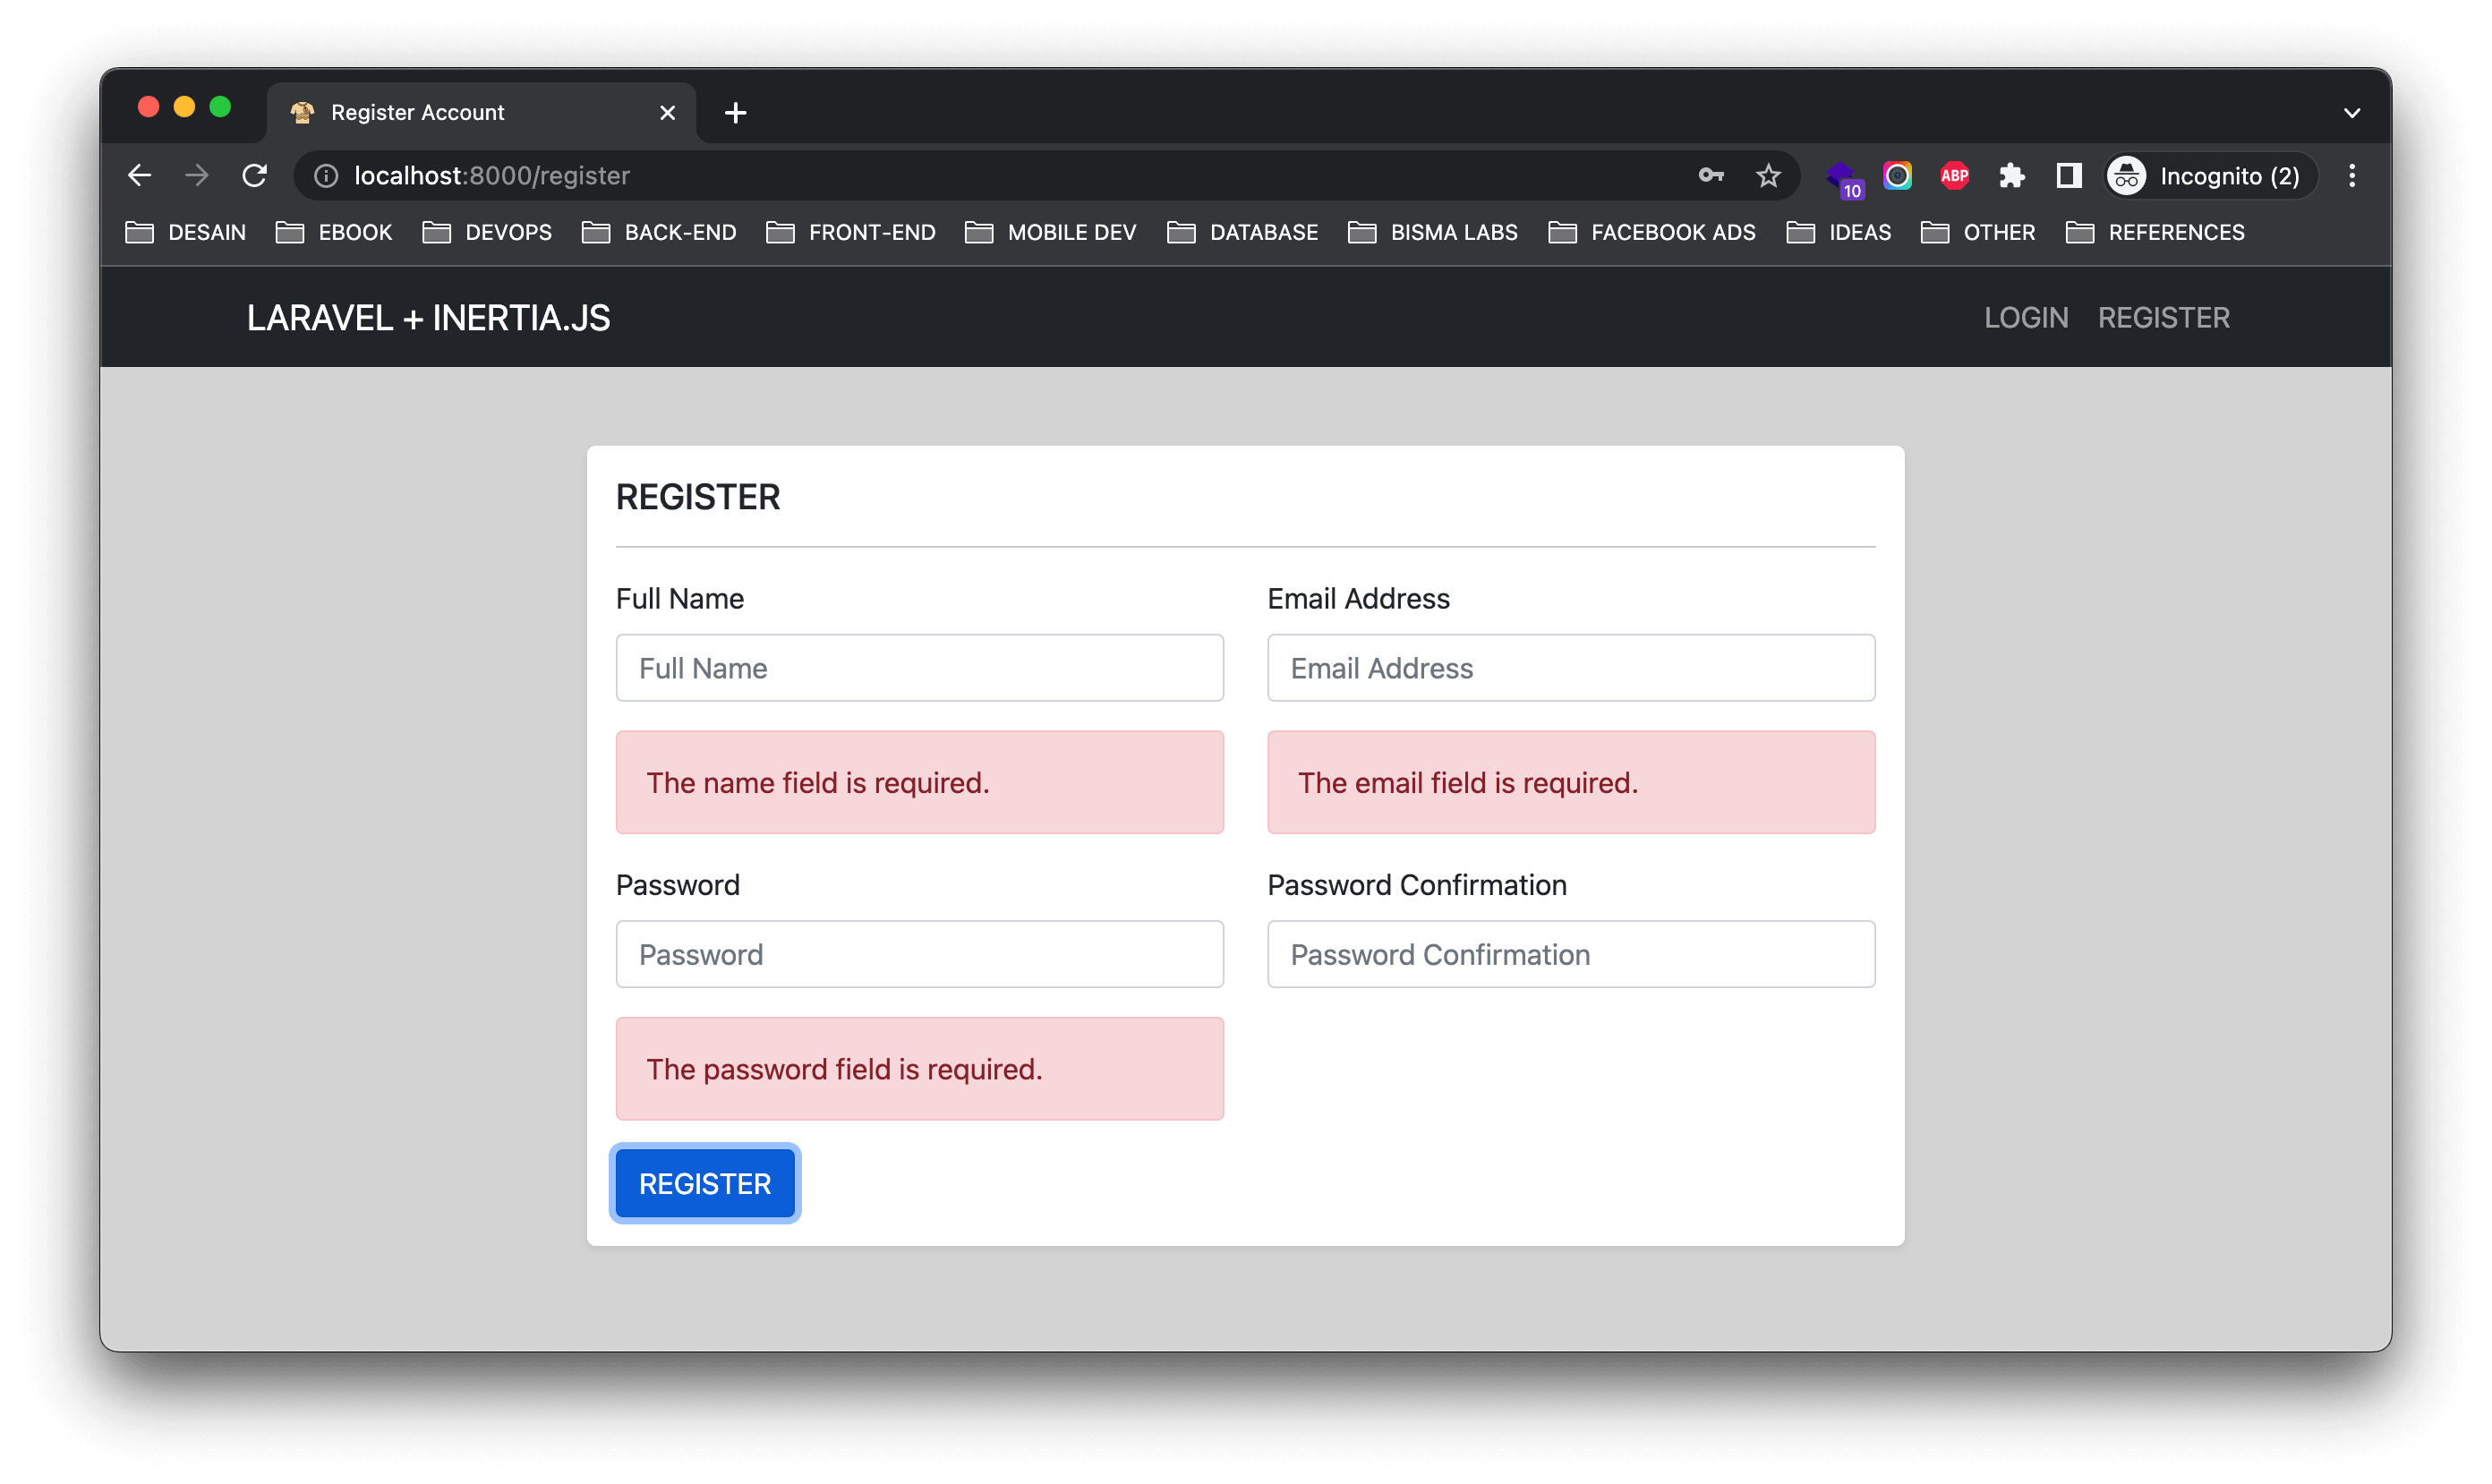Reload the register page
The width and height of the screenshot is (2492, 1484).
255,176
